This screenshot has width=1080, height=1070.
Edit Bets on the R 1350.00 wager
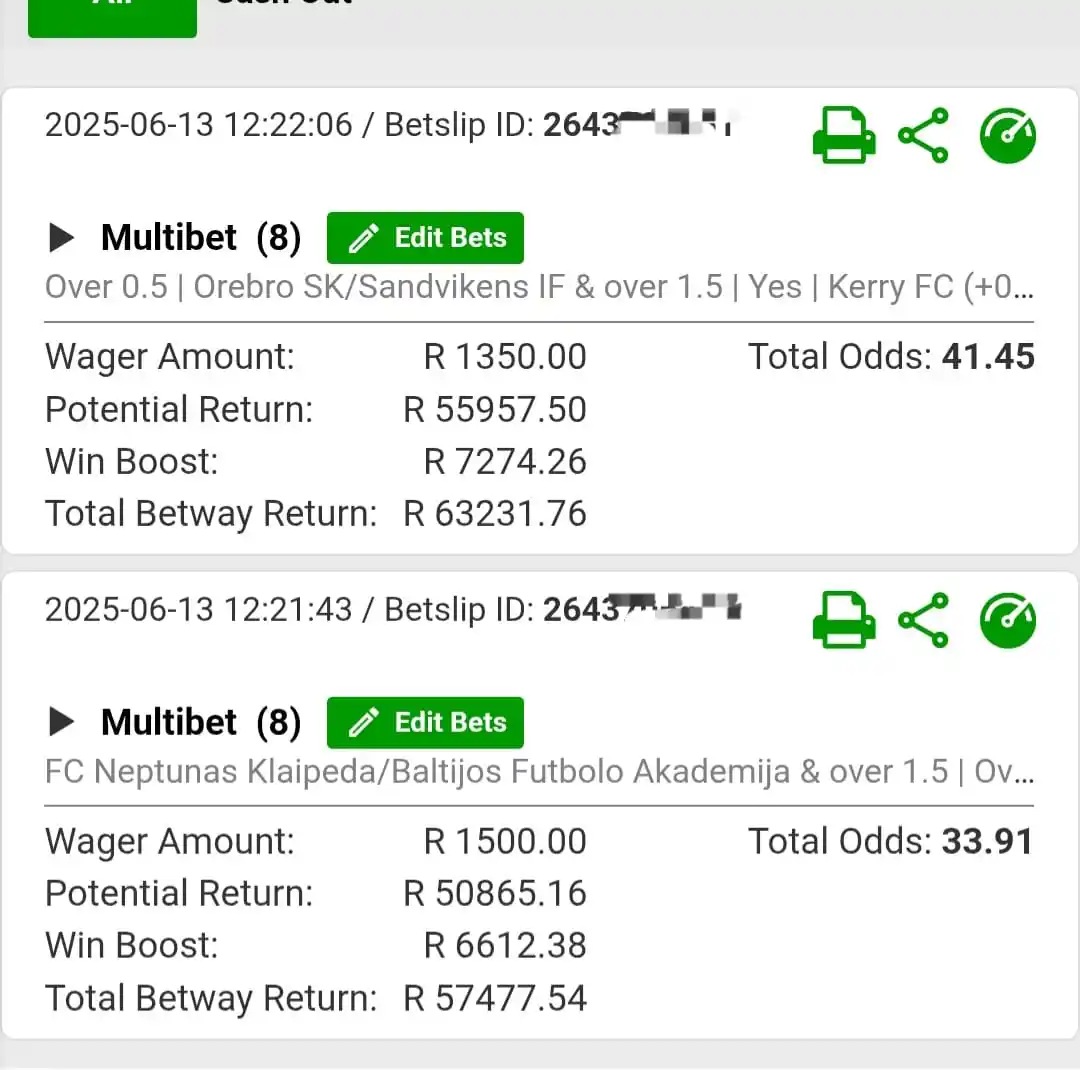[425, 238]
